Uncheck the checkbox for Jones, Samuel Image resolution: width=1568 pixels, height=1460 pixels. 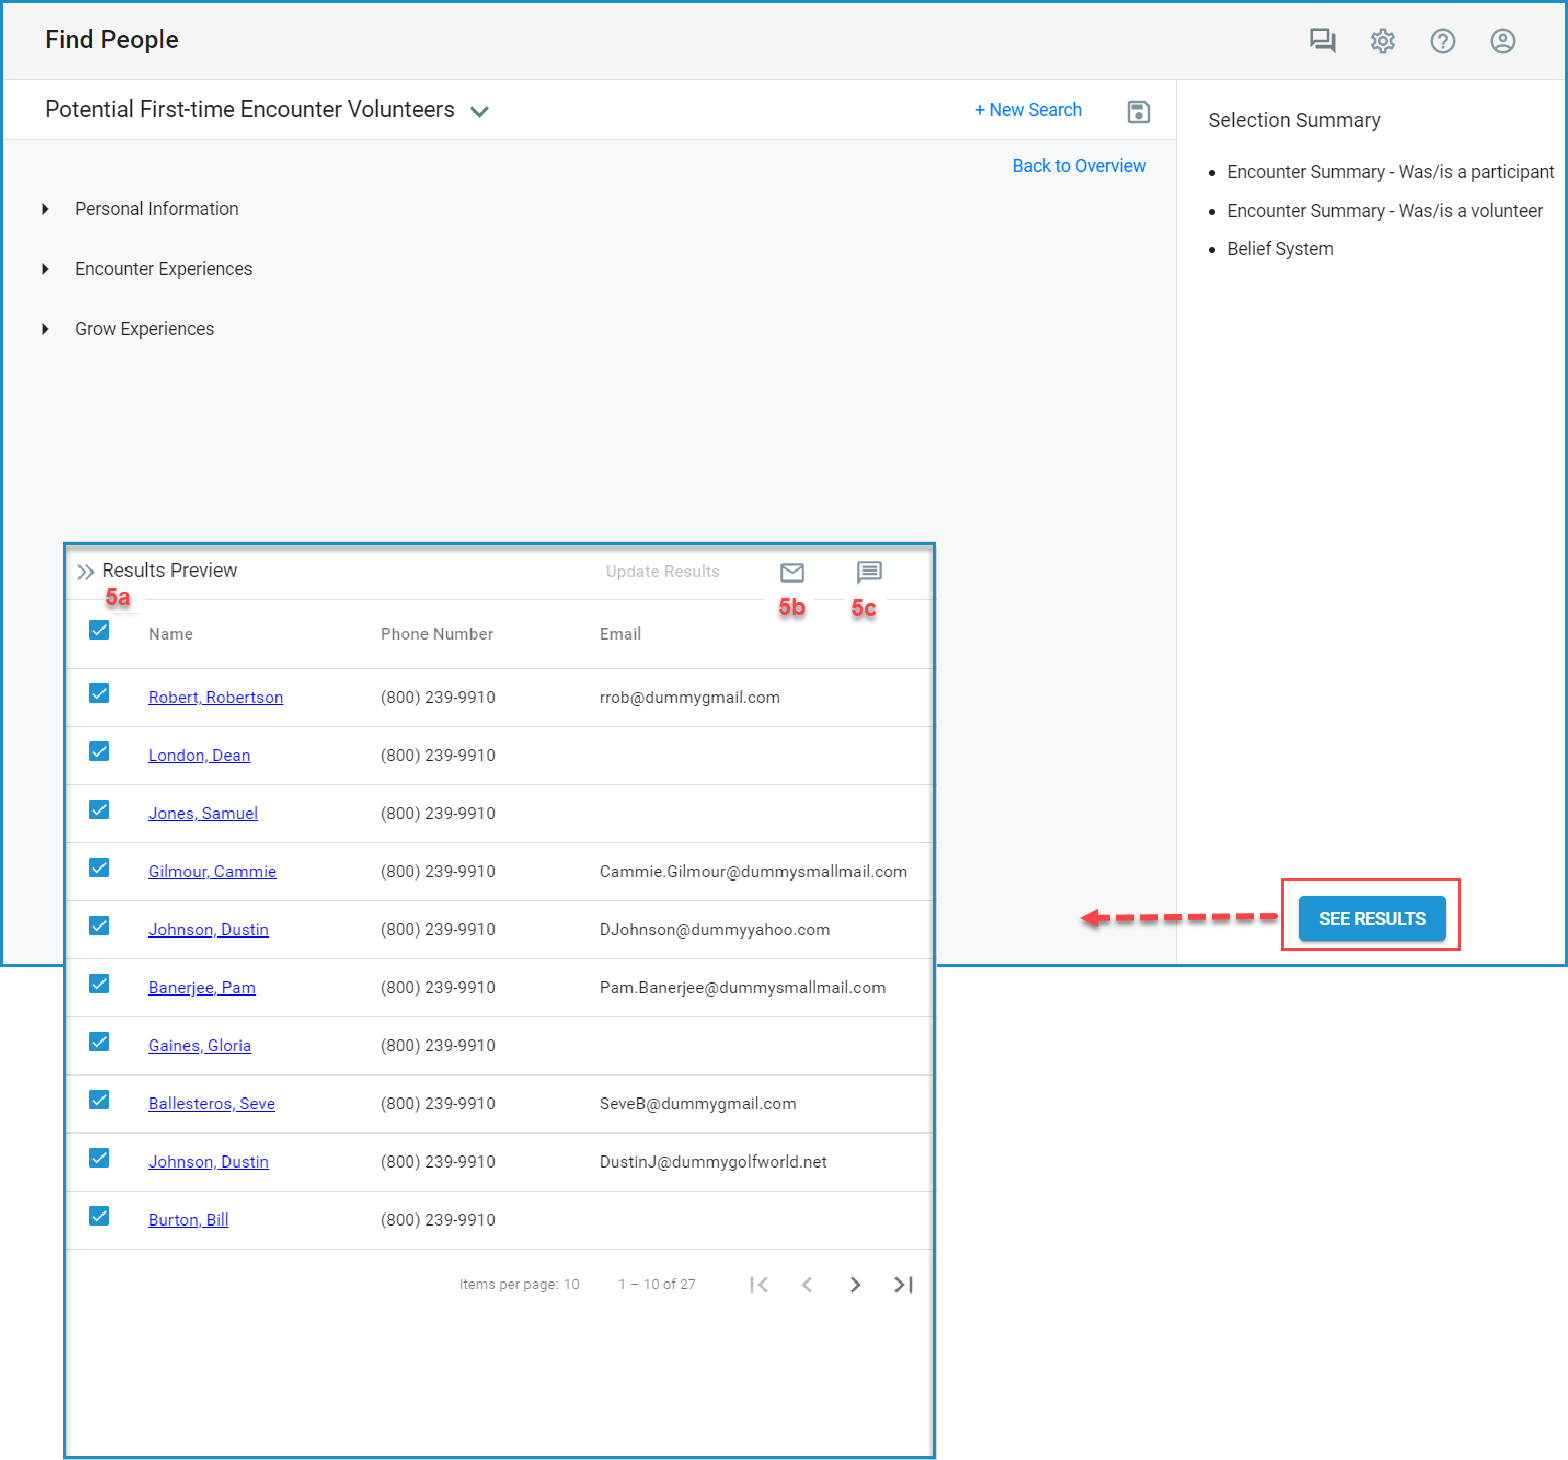(99, 809)
